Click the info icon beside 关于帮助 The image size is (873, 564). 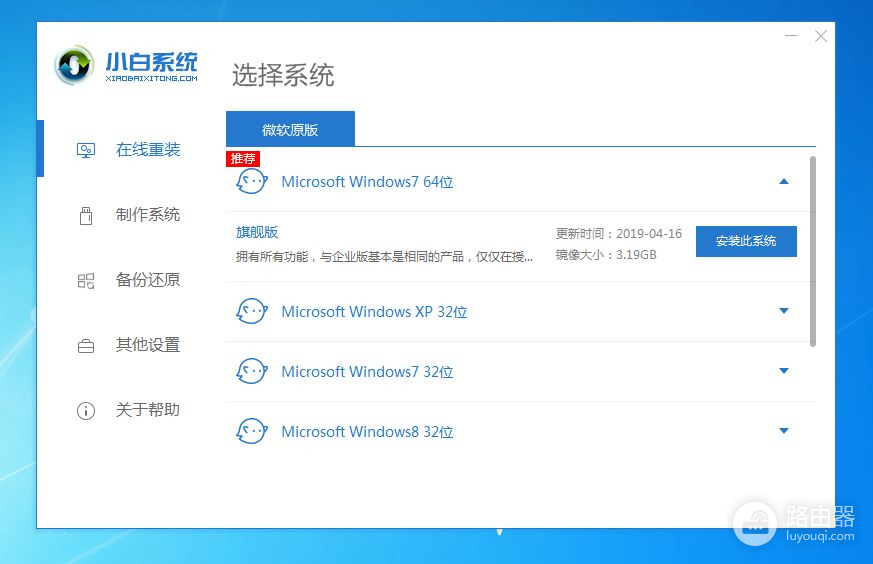tap(86, 410)
